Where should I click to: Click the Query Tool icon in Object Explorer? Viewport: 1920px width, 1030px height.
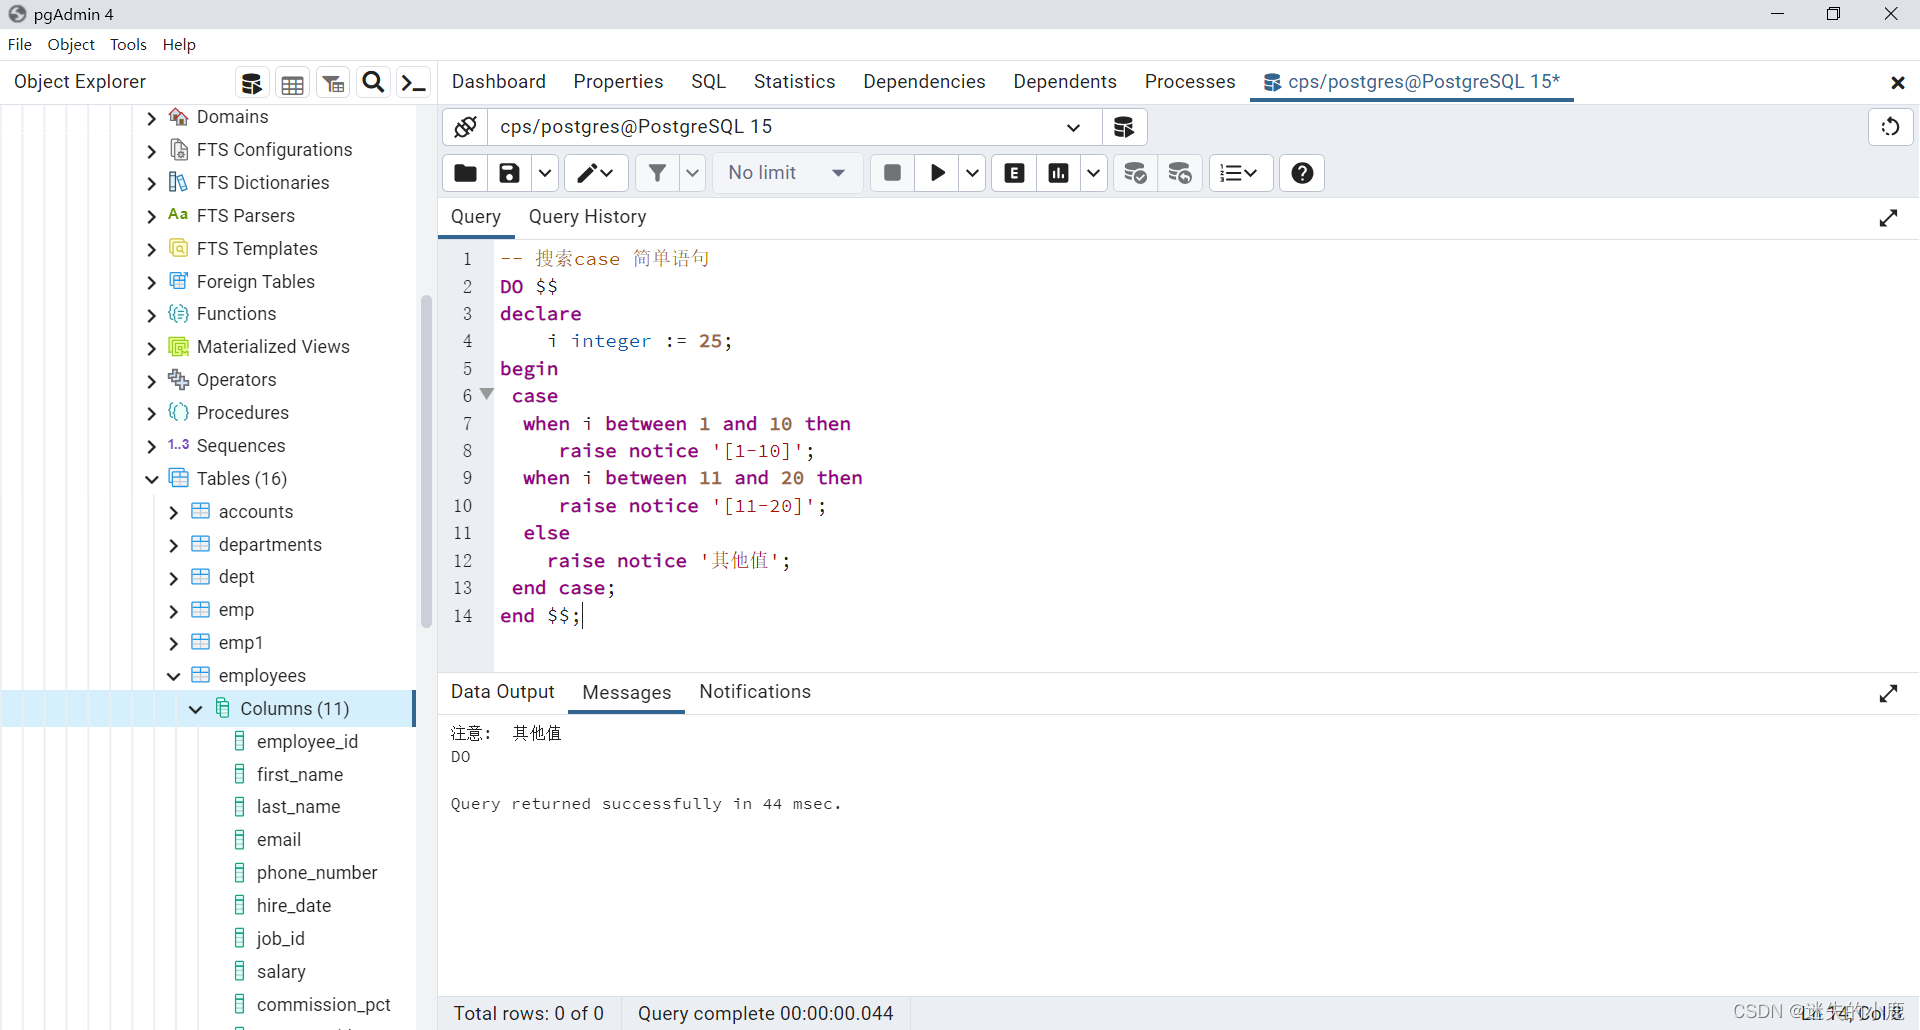pos(252,83)
